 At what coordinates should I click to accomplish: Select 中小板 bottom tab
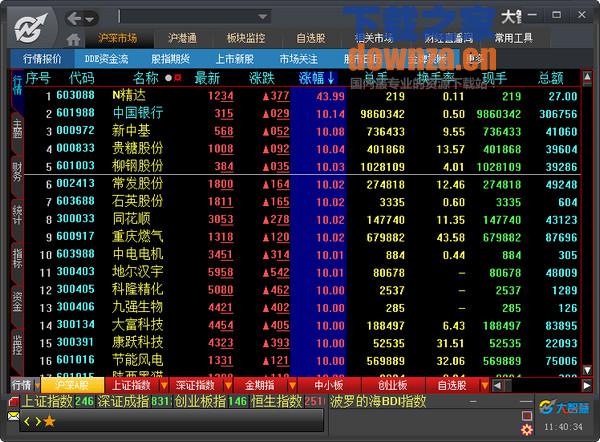329,385
